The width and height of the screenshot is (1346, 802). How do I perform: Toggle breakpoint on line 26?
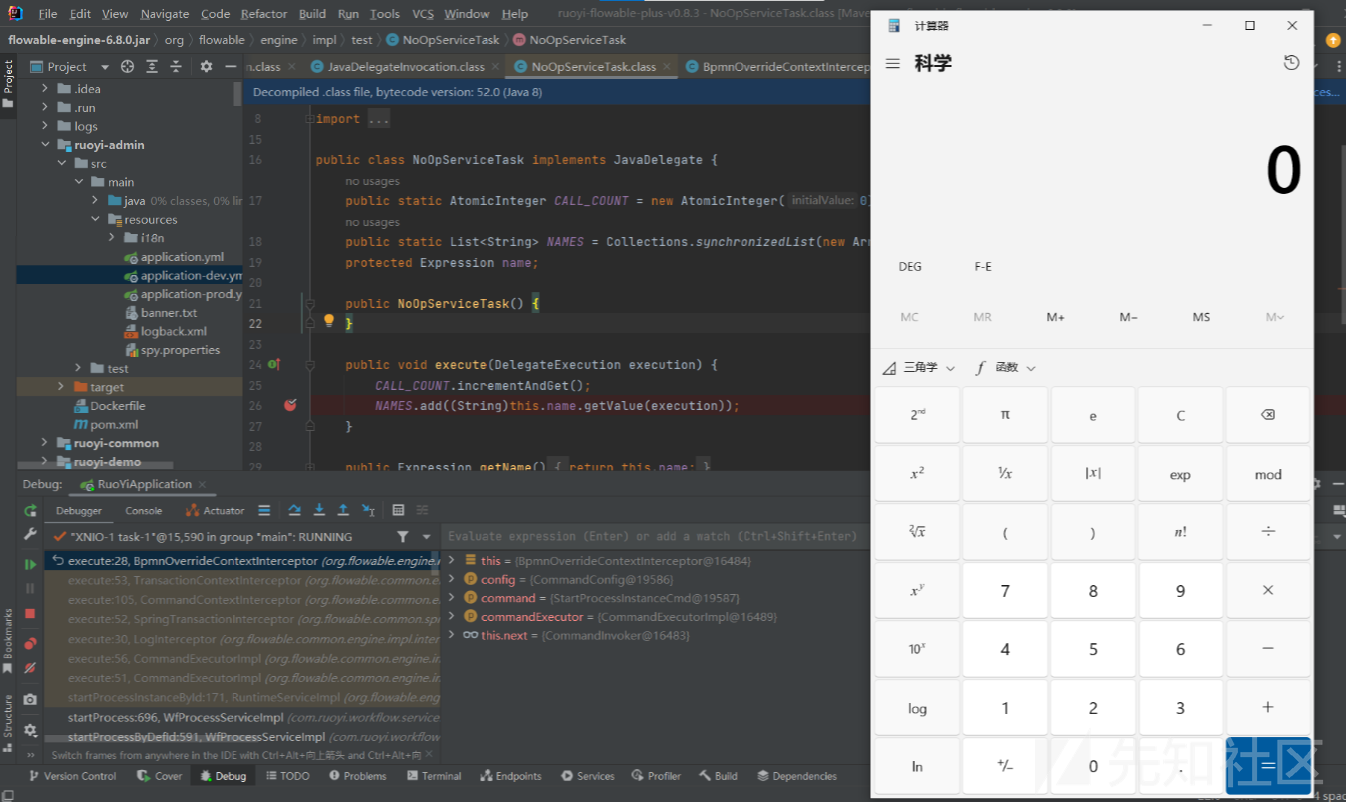(290, 405)
